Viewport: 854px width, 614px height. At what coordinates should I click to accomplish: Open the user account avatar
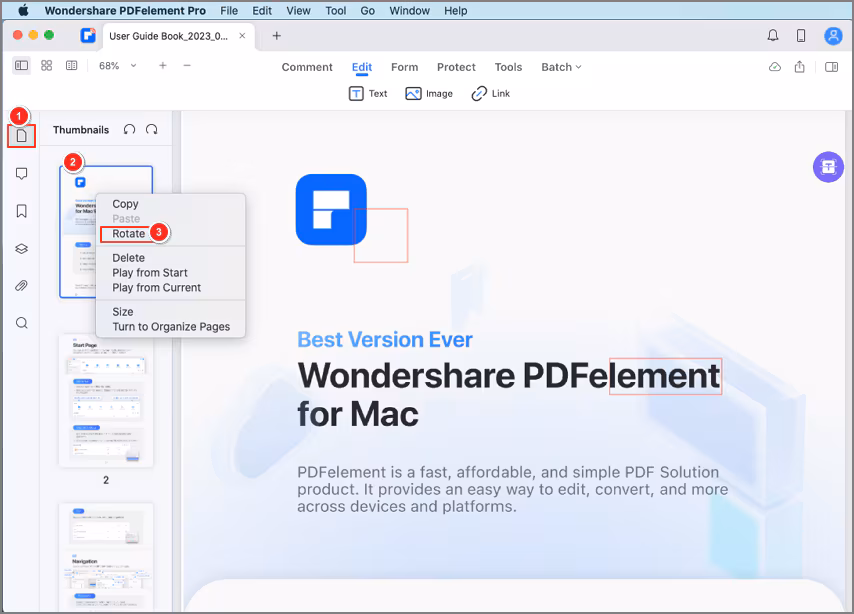[x=833, y=35]
